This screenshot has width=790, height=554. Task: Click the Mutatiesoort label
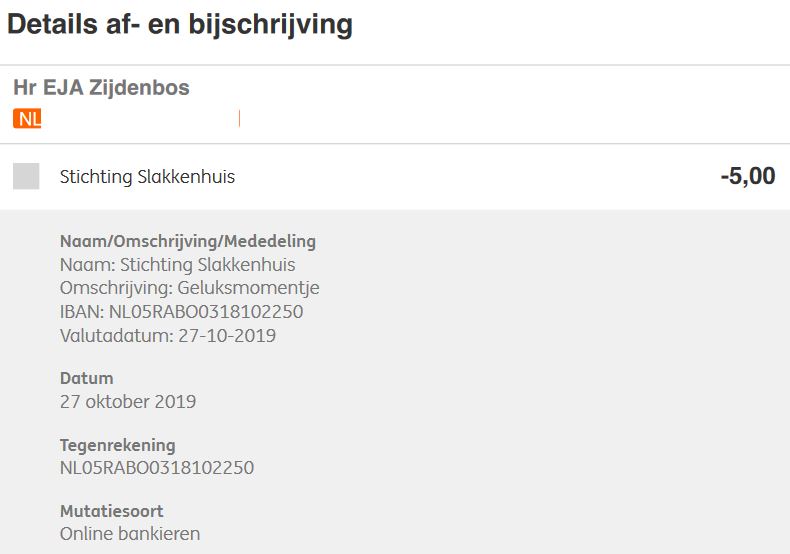tap(112, 511)
